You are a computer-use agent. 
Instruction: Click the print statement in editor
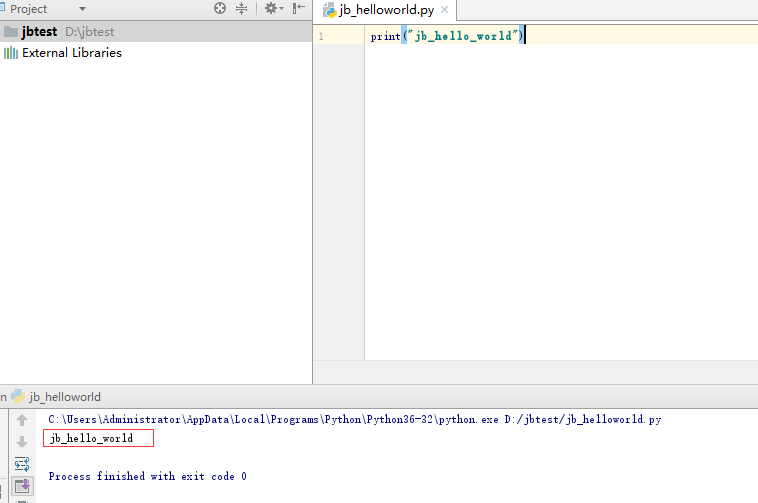pos(447,36)
